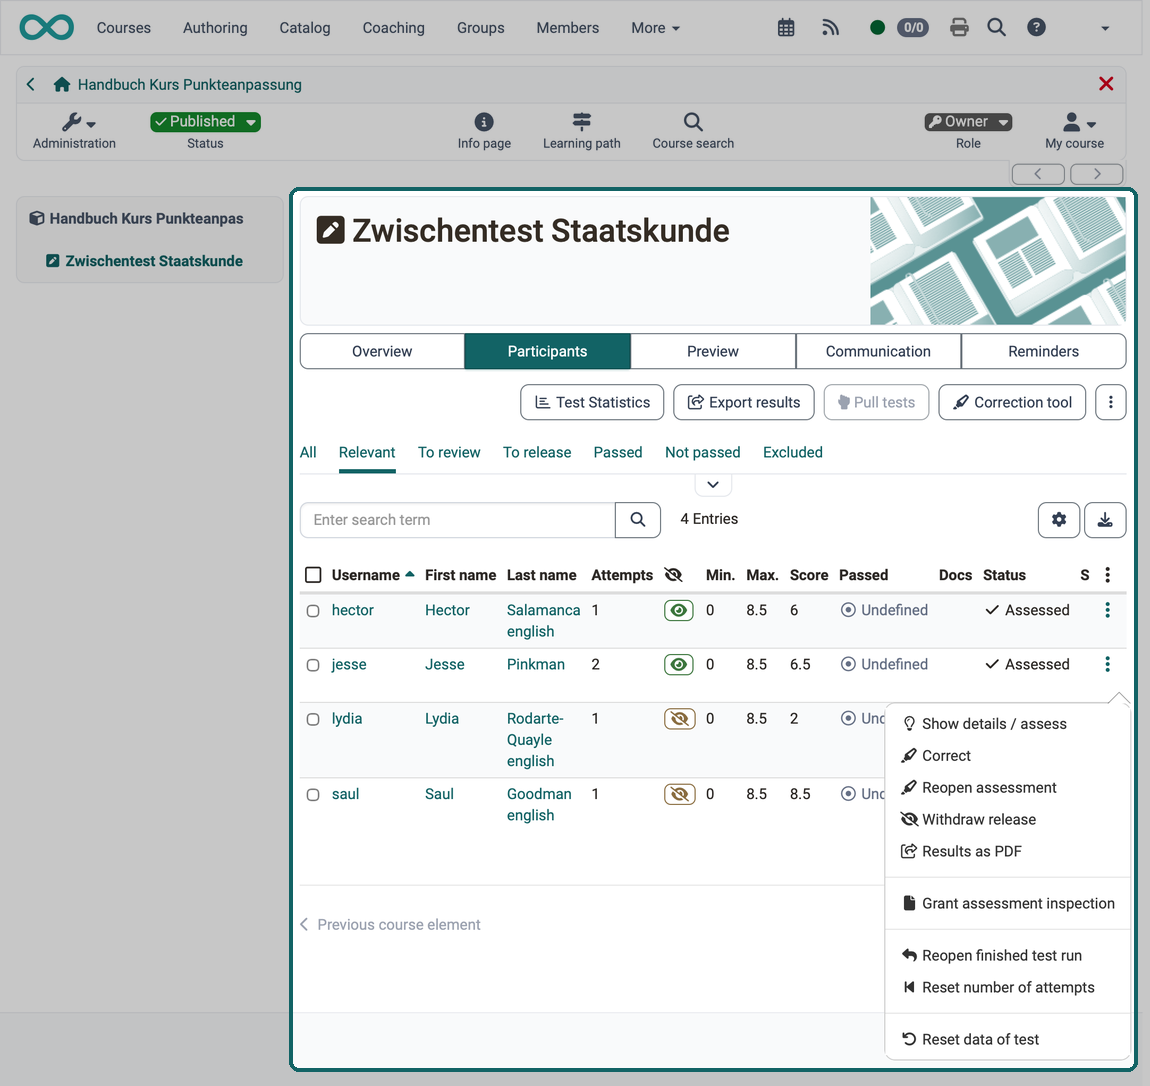Click the search magnifier button beside search field
The image size is (1150, 1086).
(x=638, y=520)
